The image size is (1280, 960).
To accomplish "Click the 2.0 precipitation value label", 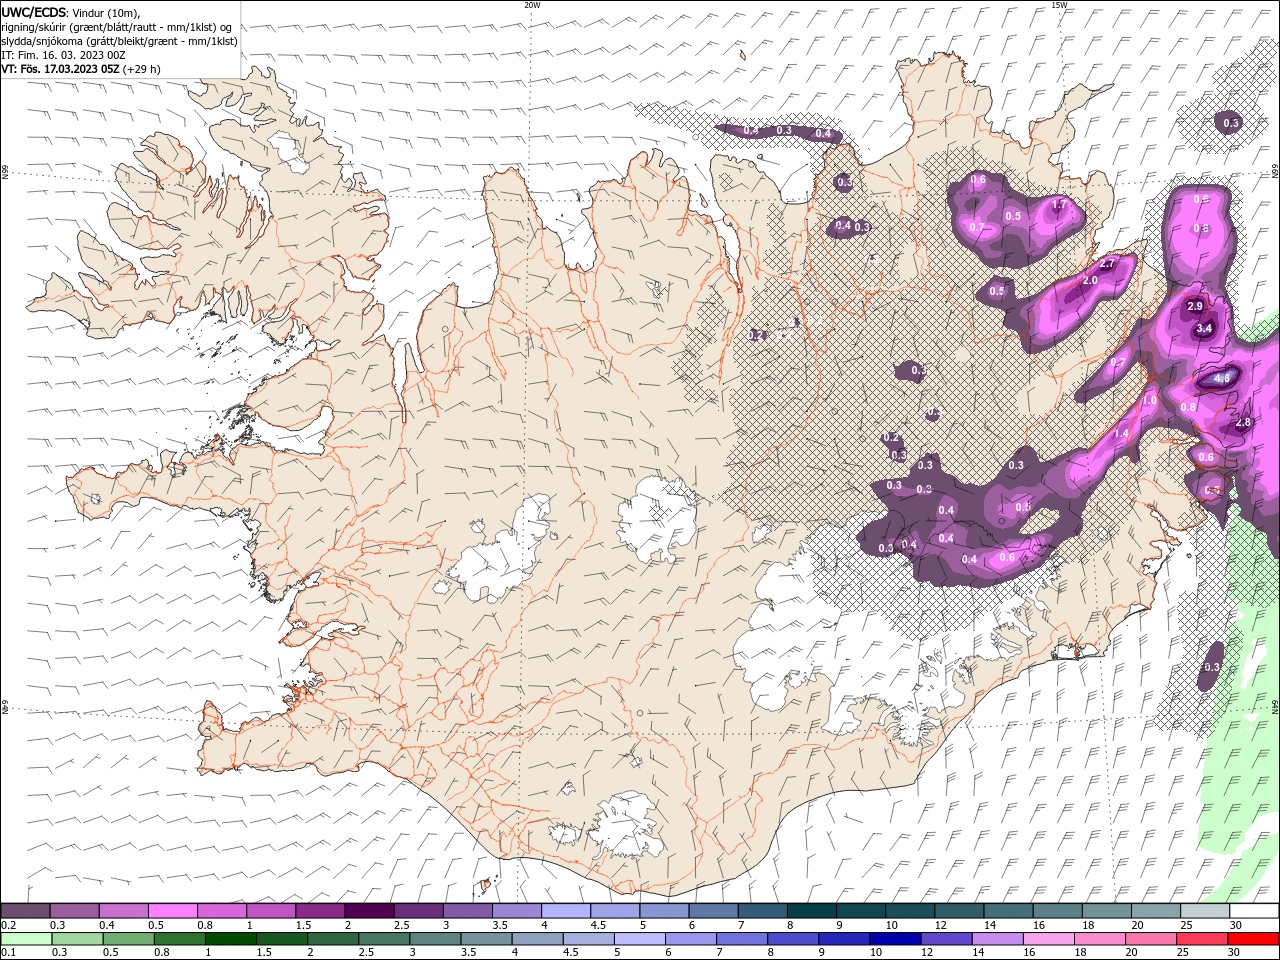I will tap(1090, 281).
